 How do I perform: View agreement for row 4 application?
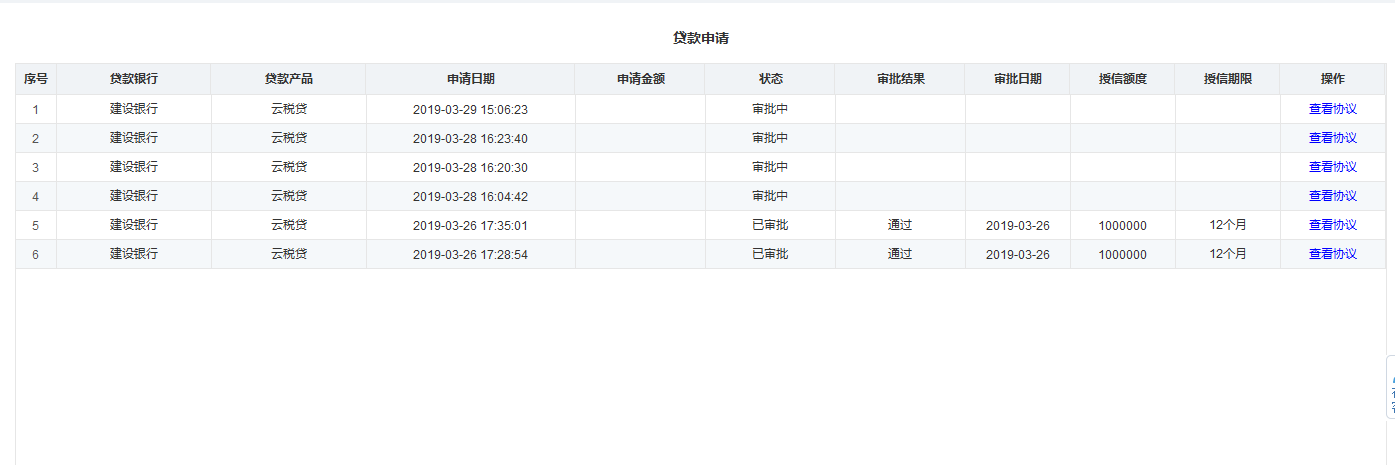coord(1332,196)
